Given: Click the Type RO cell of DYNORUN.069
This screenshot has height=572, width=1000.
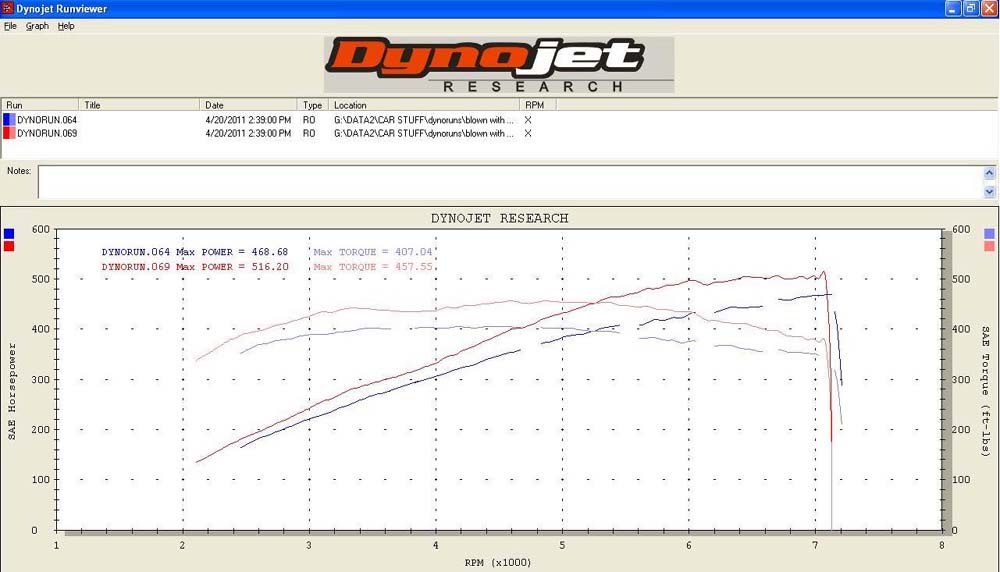Looking at the screenshot, I should [x=309, y=133].
